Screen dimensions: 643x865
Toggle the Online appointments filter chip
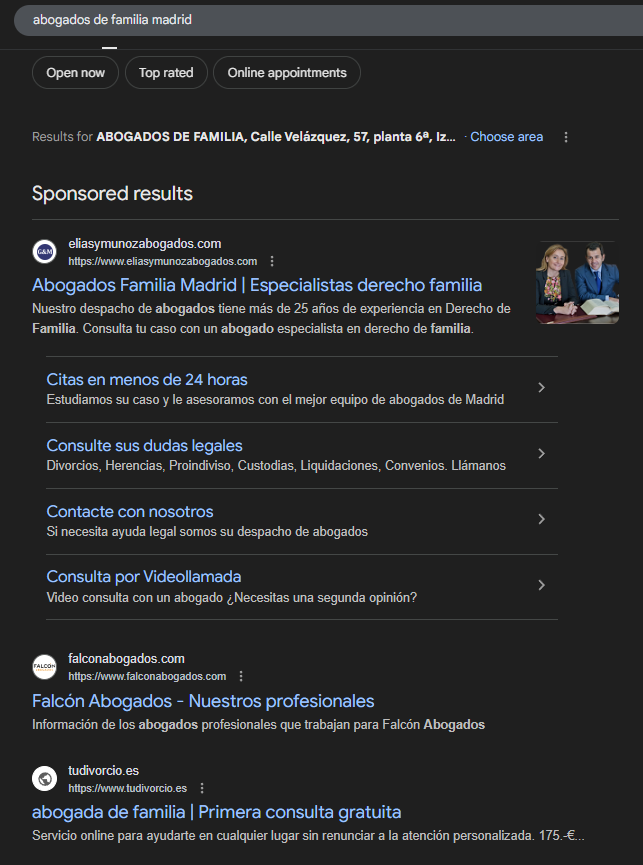pos(287,73)
